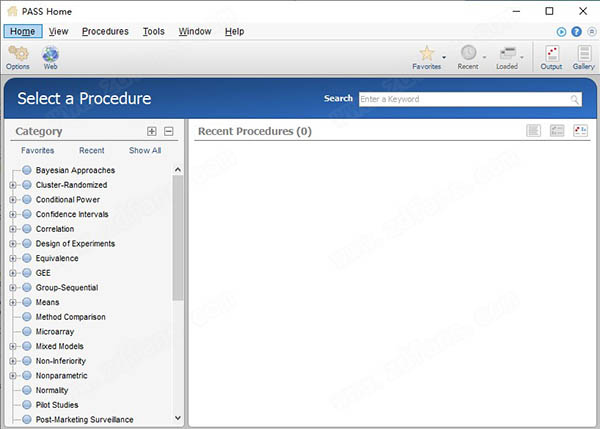Switch Recent Procedures to thumbnail view icon
Image resolution: width=600 pixels, height=429 pixels.
[580, 131]
